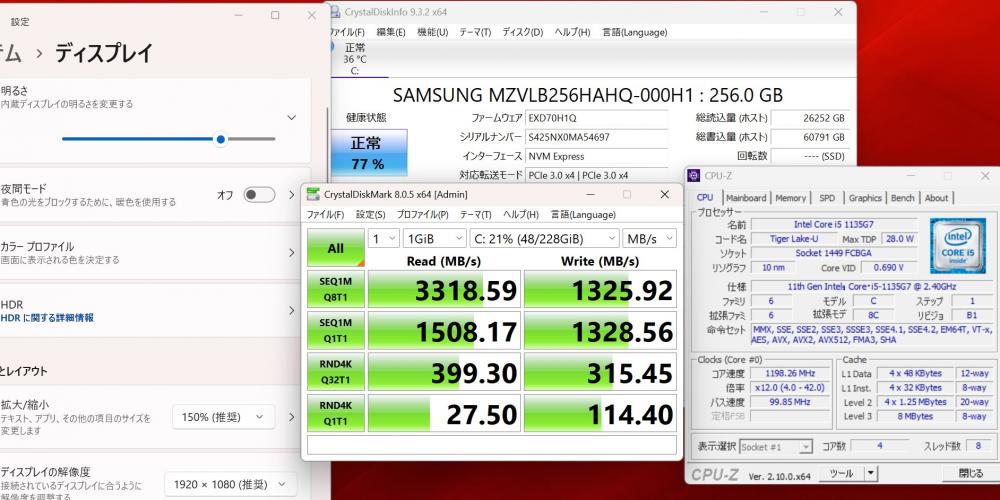Open 言語(Language) menu in CrystalDiskMark
The image size is (1000, 500).
pos(583,215)
